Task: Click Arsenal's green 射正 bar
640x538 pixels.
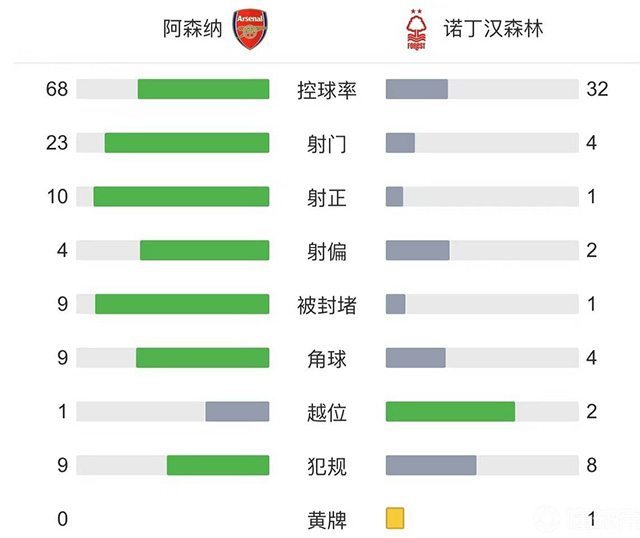Action: pos(181,197)
